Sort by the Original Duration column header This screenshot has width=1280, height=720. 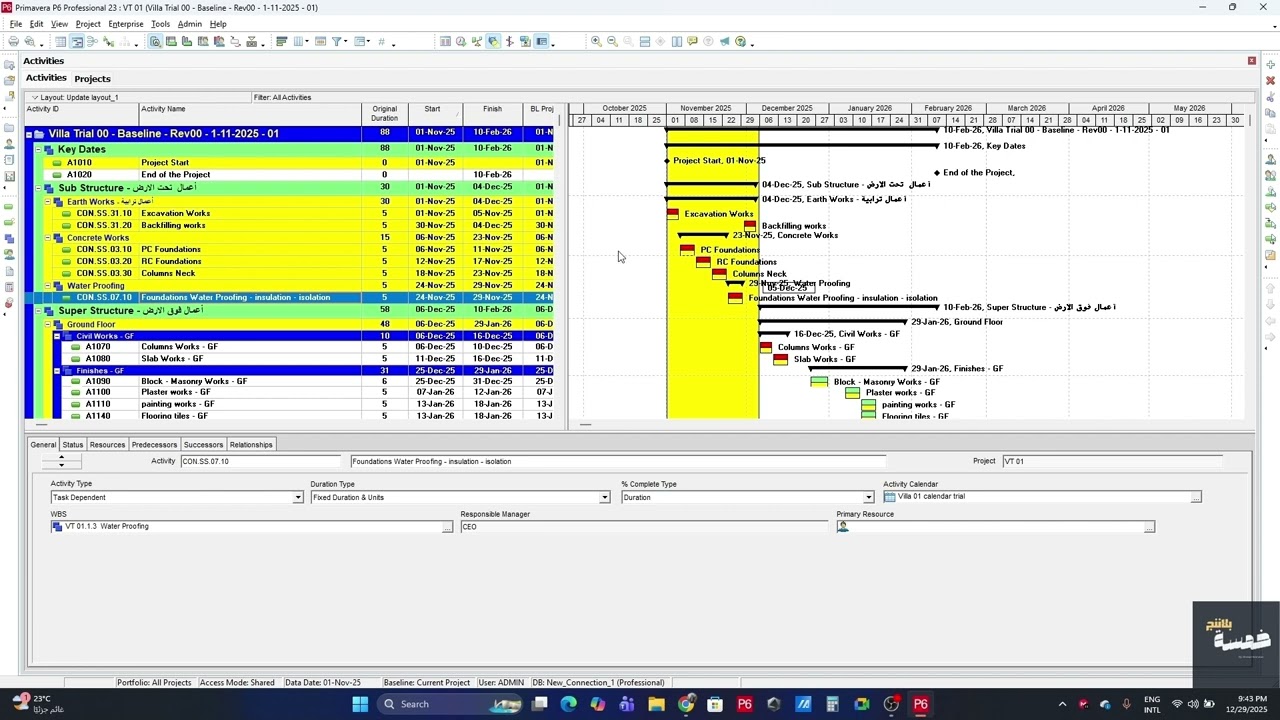385,114
